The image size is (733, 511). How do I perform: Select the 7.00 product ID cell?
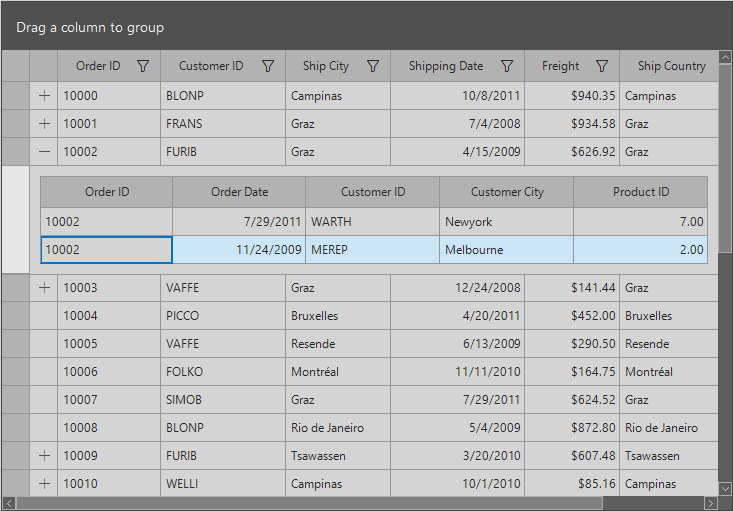[641, 222]
